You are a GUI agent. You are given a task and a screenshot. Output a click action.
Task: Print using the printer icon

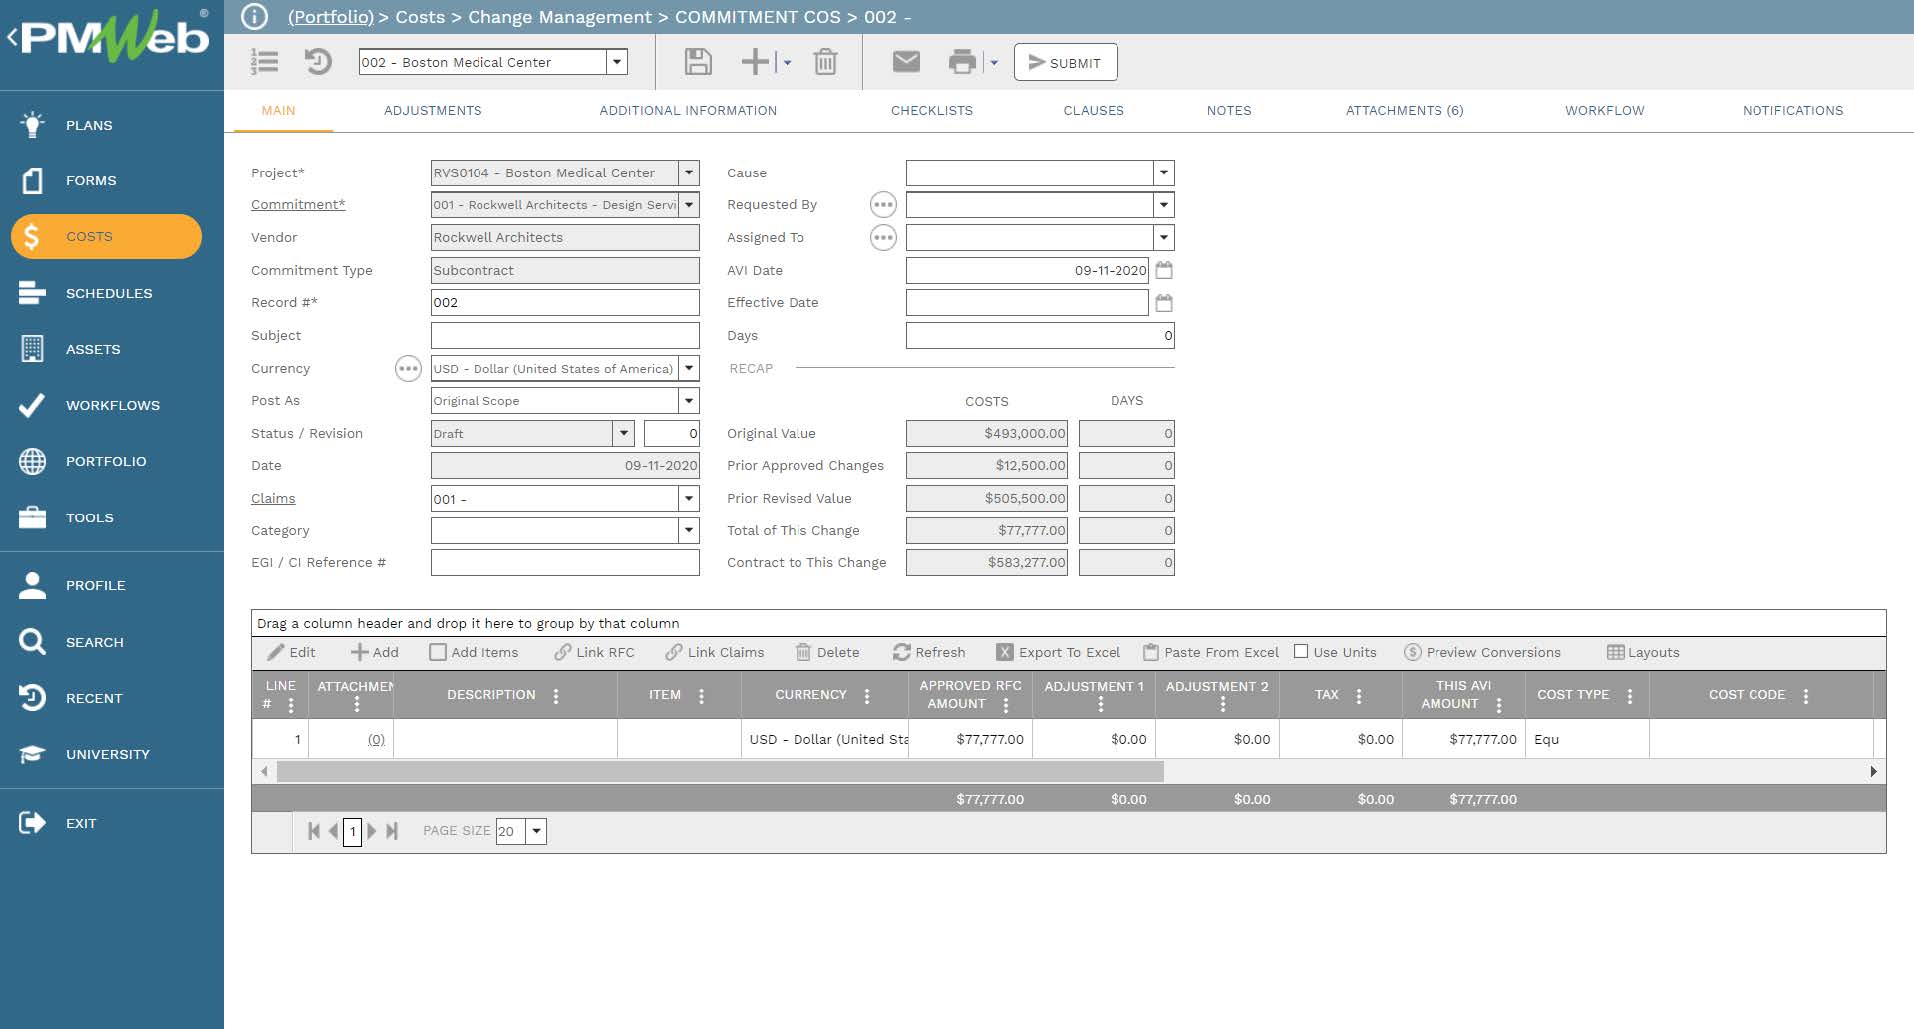(x=962, y=62)
